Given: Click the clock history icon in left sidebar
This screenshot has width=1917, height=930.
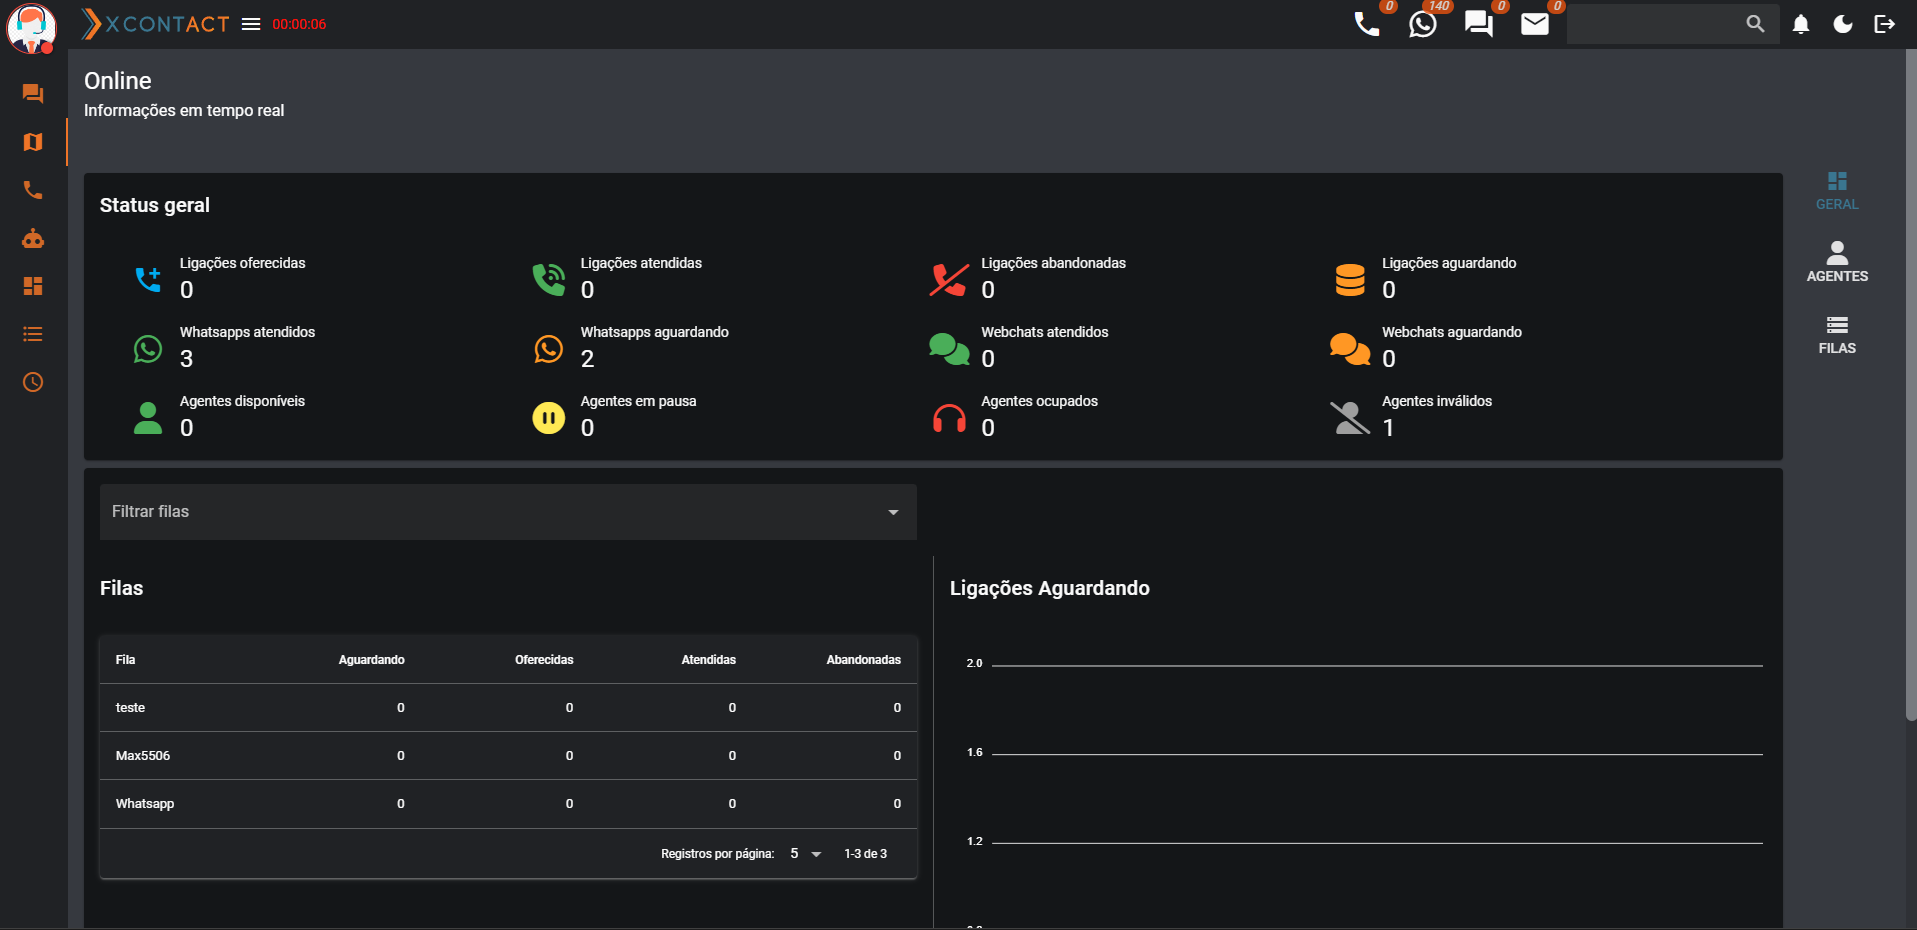Looking at the screenshot, I should pyautogui.click(x=33, y=382).
